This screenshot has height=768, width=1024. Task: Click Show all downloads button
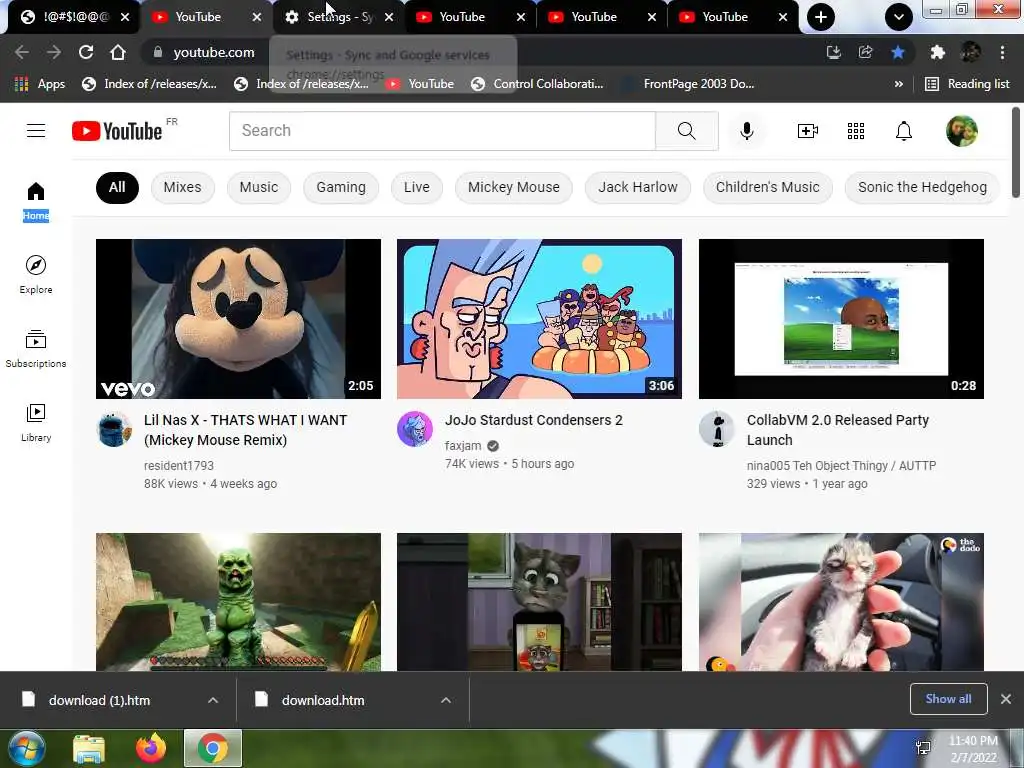(948, 699)
